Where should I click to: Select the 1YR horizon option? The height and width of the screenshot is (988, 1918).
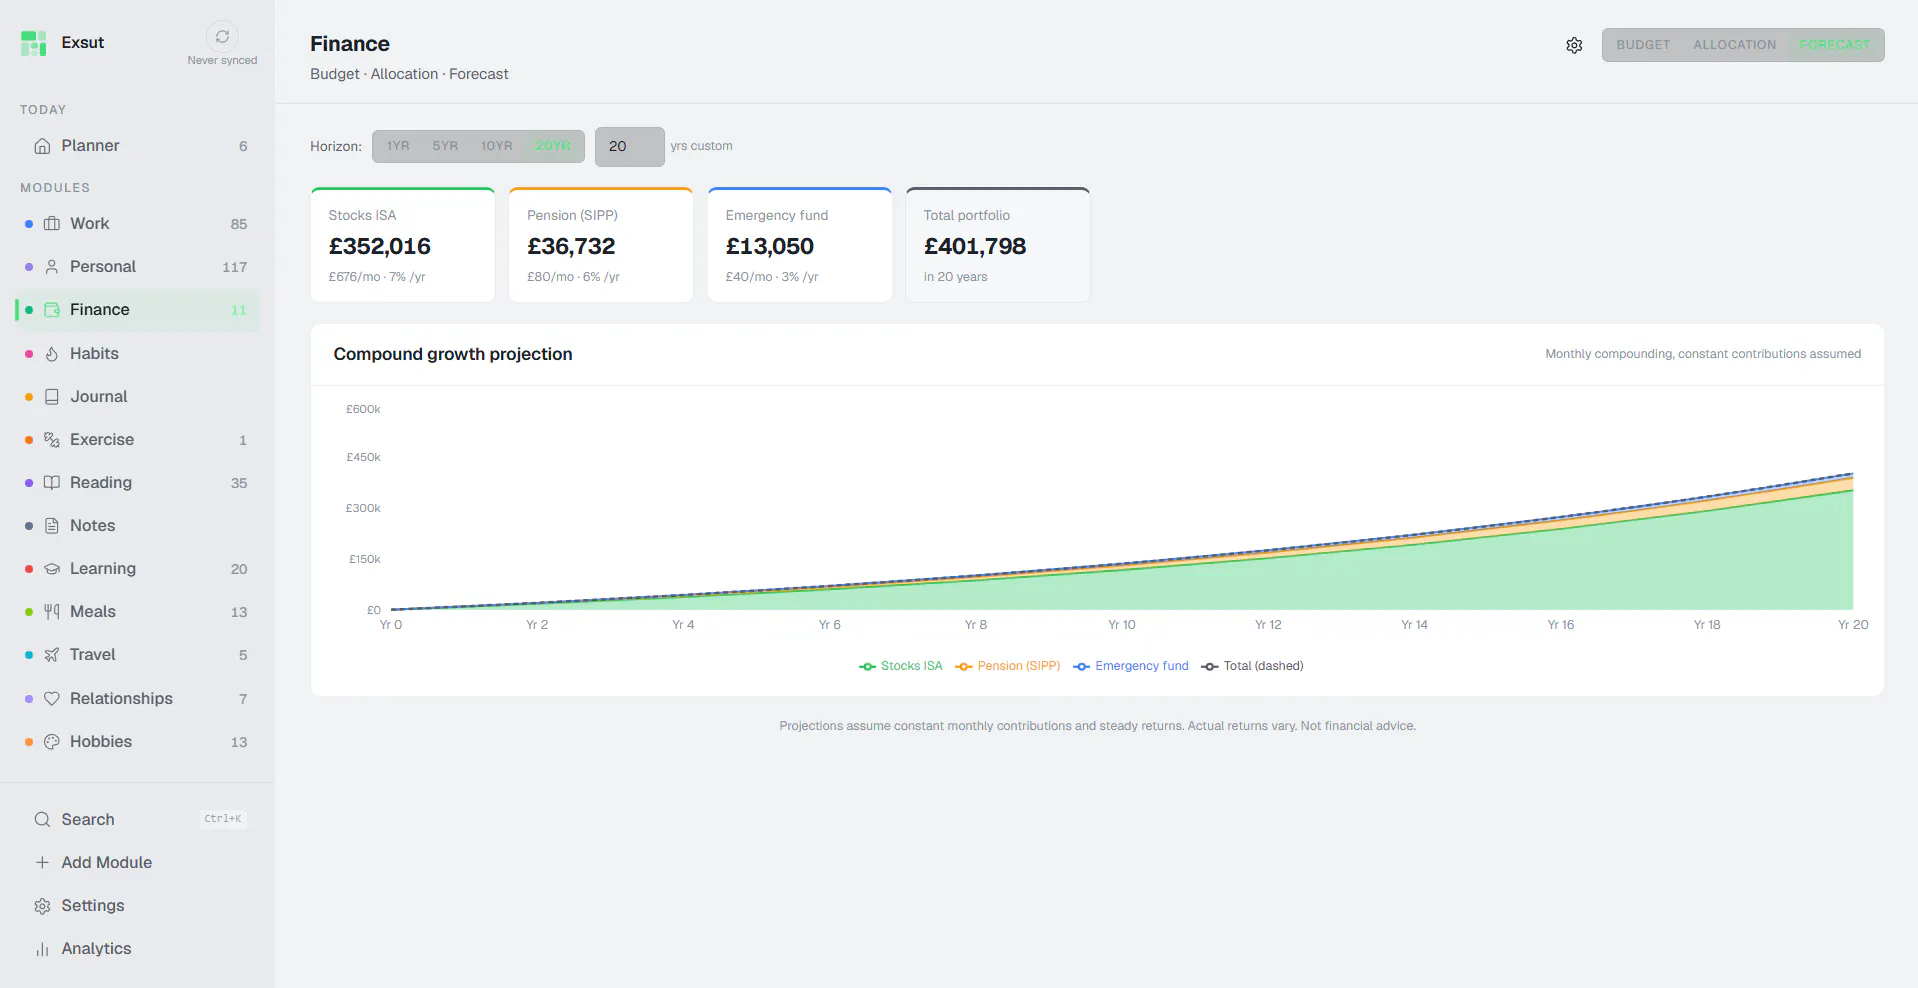pyautogui.click(x=398, y=146)
